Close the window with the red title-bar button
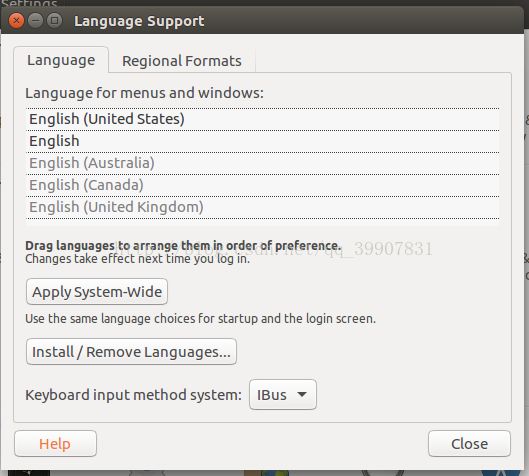 [16, 21]
